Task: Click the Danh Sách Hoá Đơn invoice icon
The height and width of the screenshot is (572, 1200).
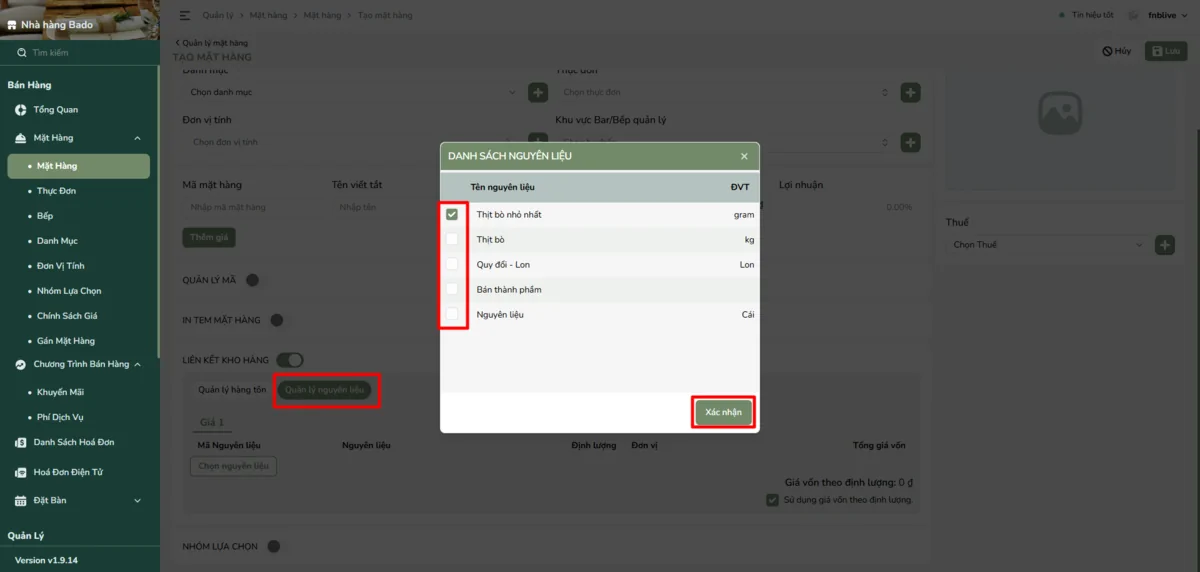Action: click(21, 442)
